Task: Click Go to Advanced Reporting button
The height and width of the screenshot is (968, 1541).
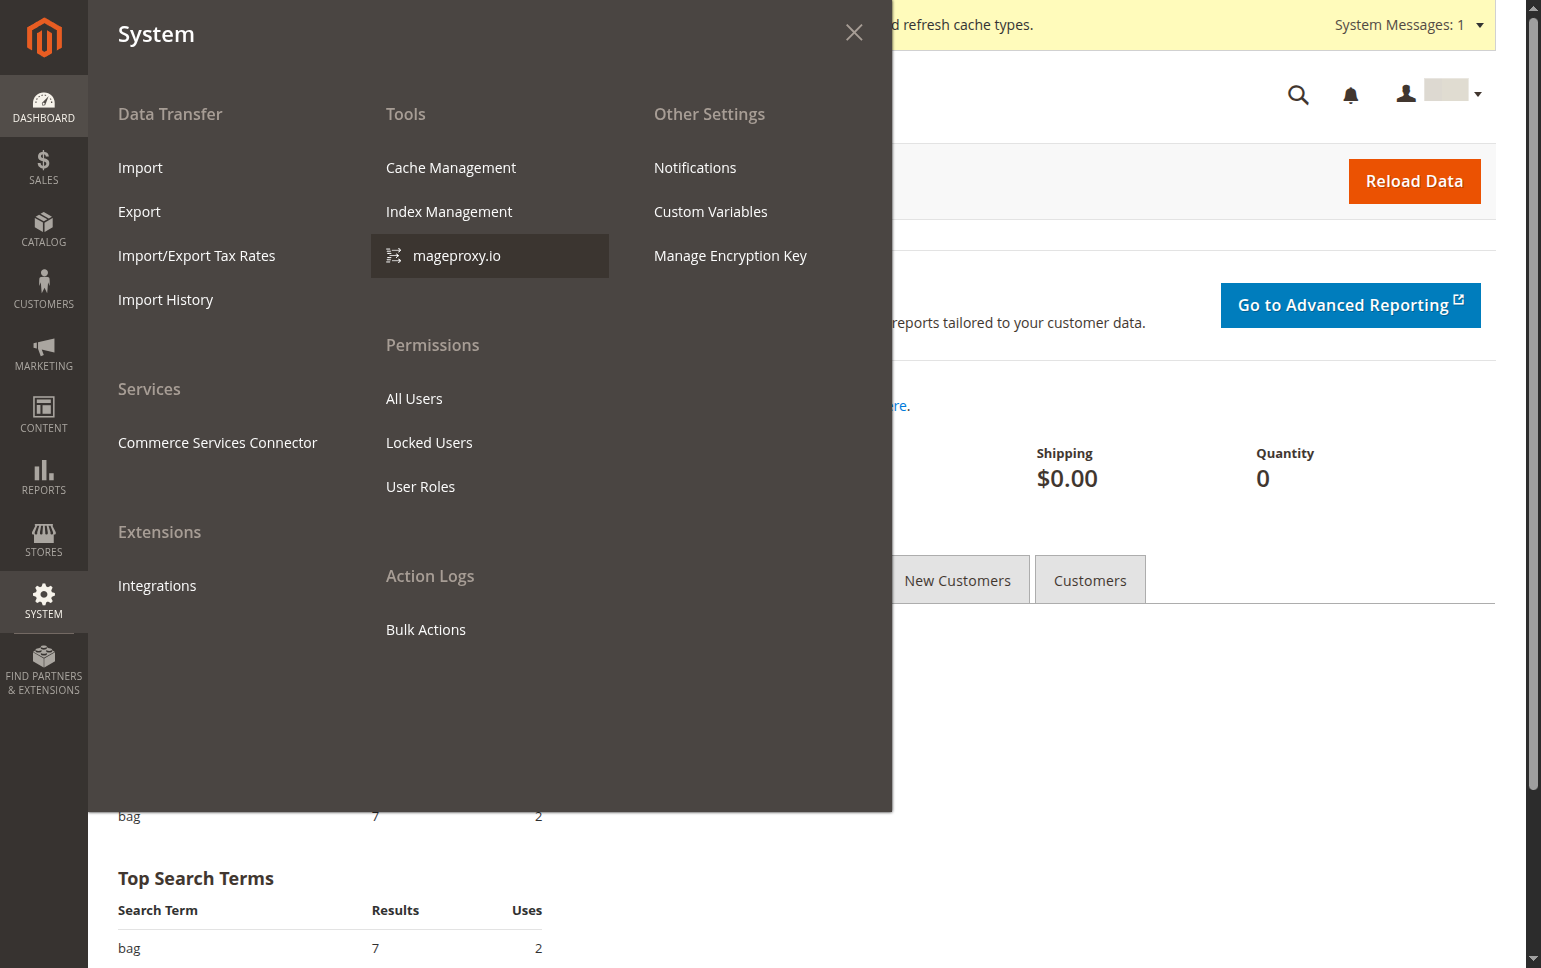Action: (1350, 306)
